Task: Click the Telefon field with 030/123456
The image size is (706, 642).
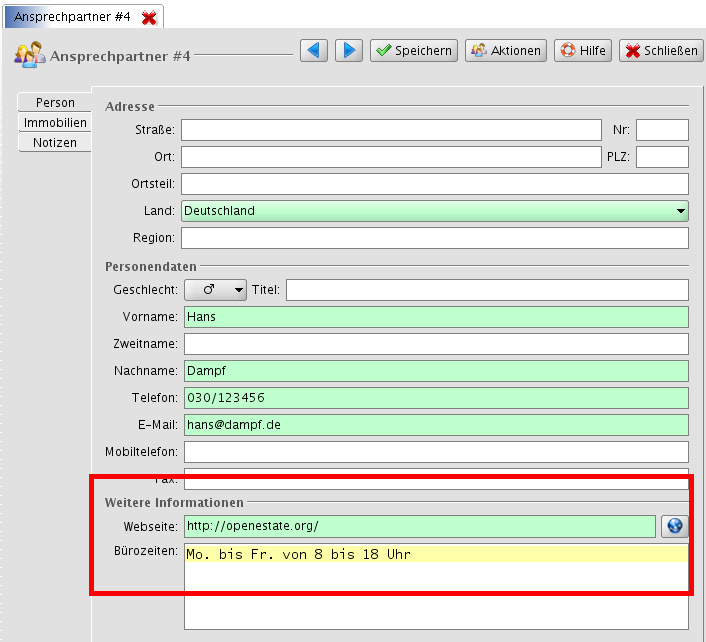Action: [x=436, y=398]
